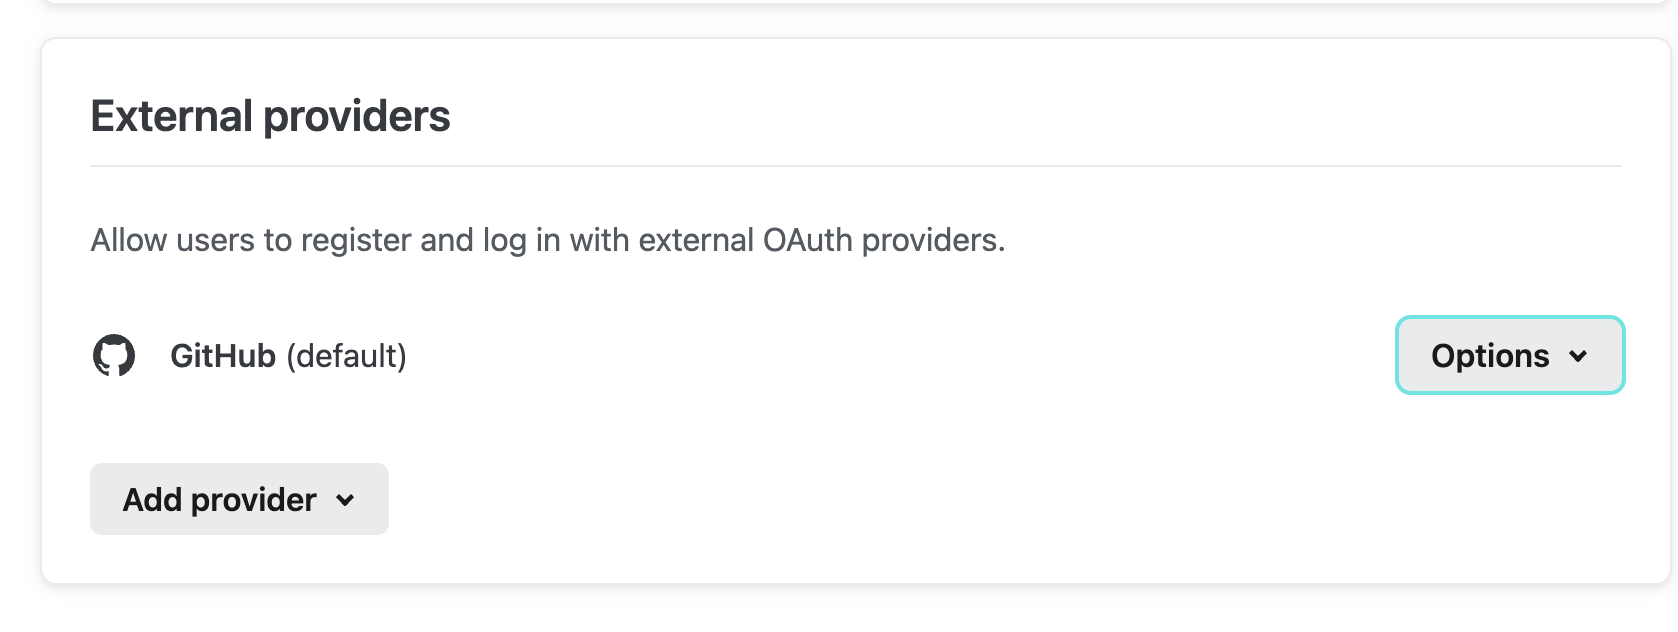Show GitHub provider options menu
The height and width of the screenshot is (632, 1678).
click(x=1509, y=356)
